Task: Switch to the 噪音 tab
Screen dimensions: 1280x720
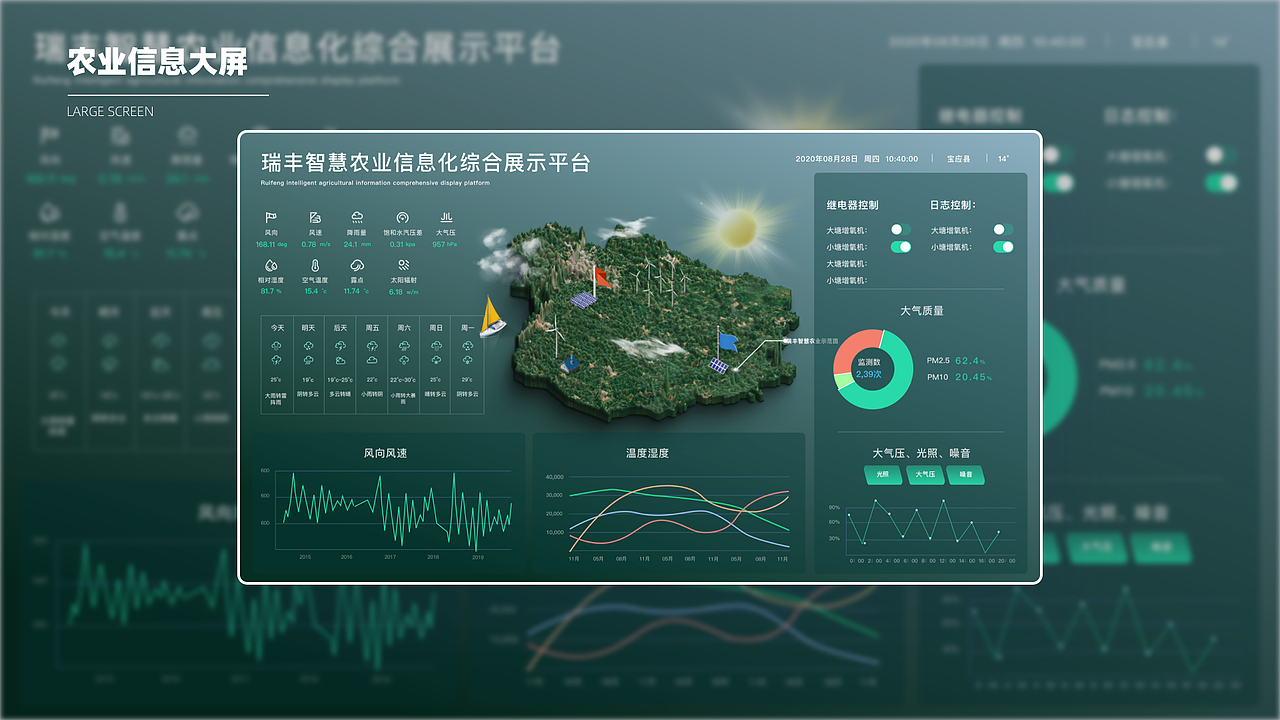Action: click(966, 475)
